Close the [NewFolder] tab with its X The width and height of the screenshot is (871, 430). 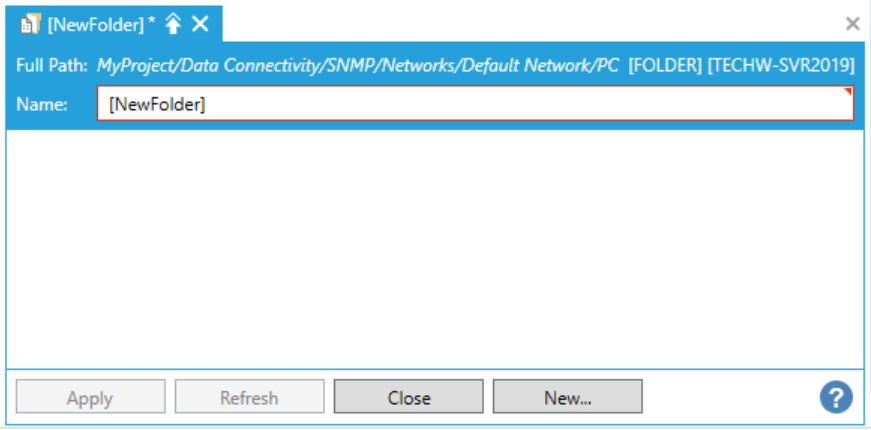200,25
